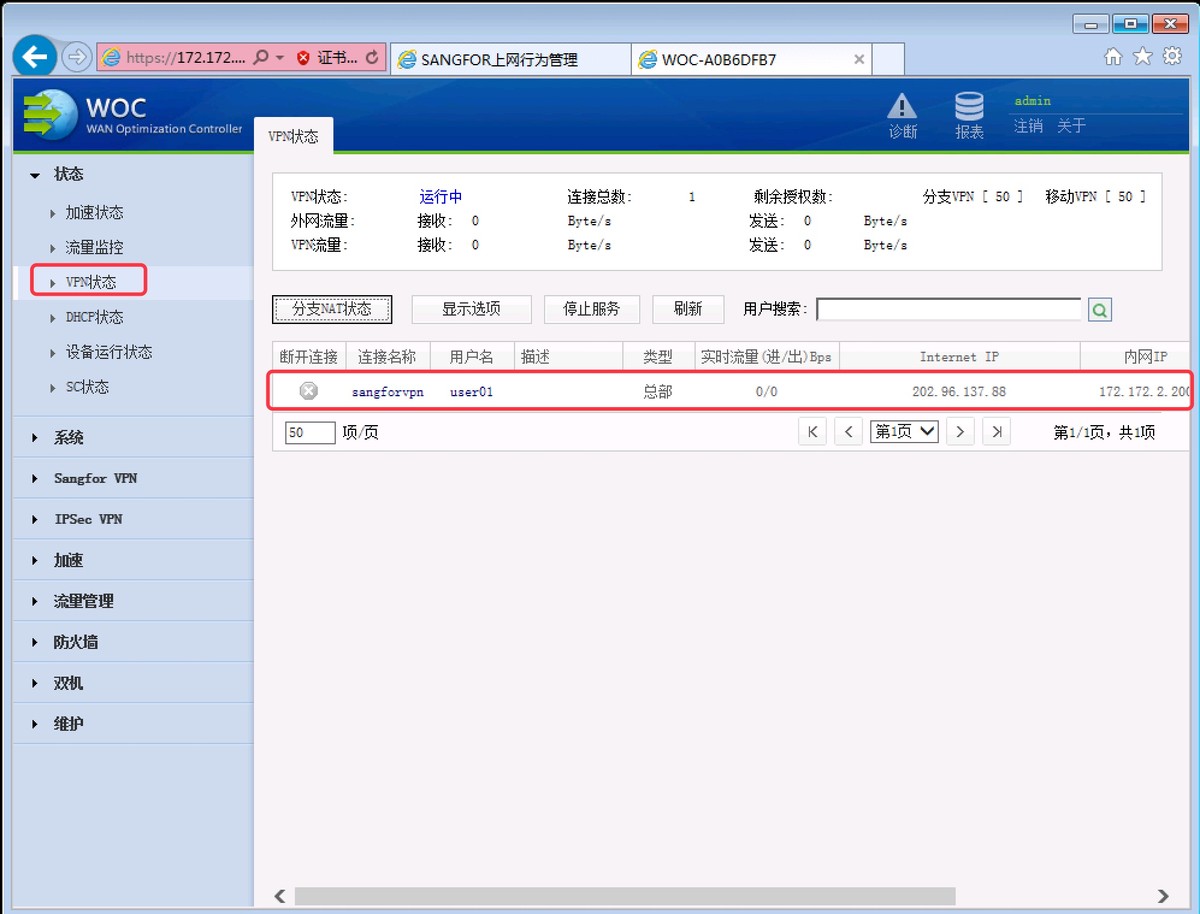Click the 注销 logout link
This screenshot has height=914, width=1200.
click(x=1028, y=126)
